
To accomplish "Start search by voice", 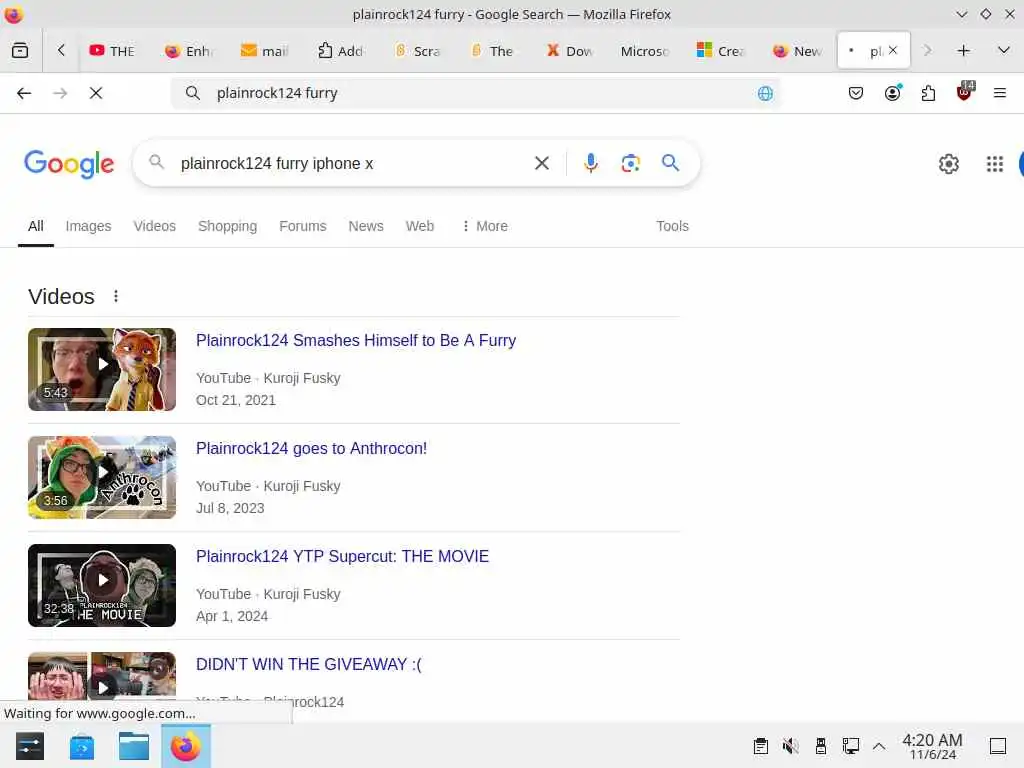I will pyautogui.click(x=591, y=163).
